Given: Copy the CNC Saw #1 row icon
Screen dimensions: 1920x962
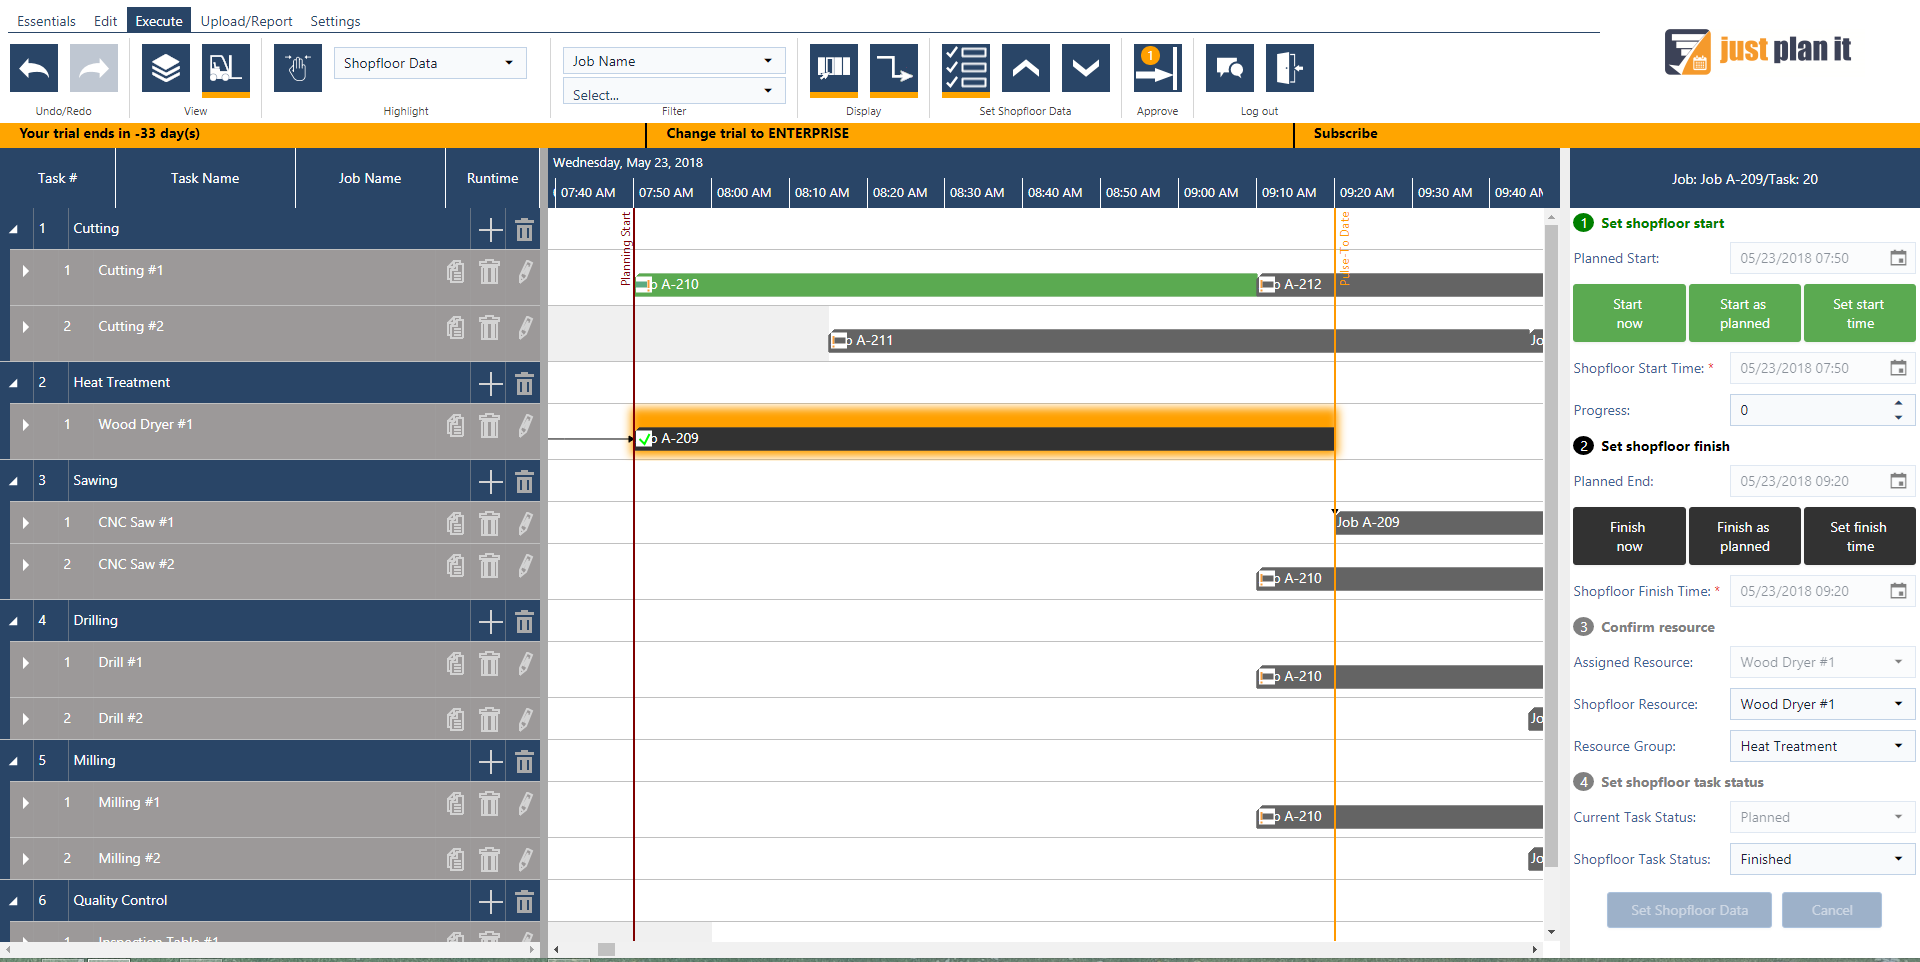Looking at the screenshot, I should pos(455,523).
